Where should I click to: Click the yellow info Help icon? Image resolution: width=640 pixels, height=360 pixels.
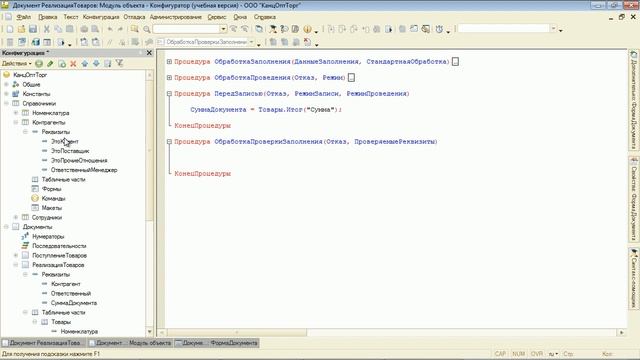pos(307,29)
